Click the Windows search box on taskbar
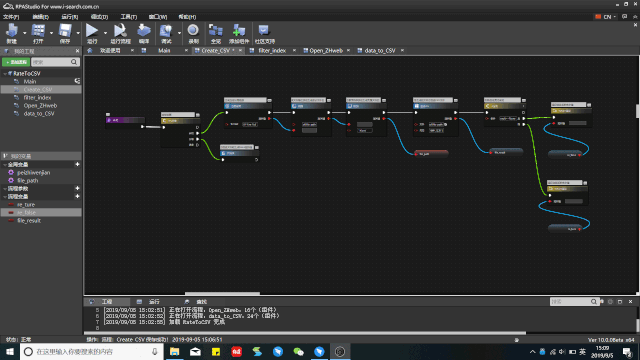 click(x=92, y=351)
